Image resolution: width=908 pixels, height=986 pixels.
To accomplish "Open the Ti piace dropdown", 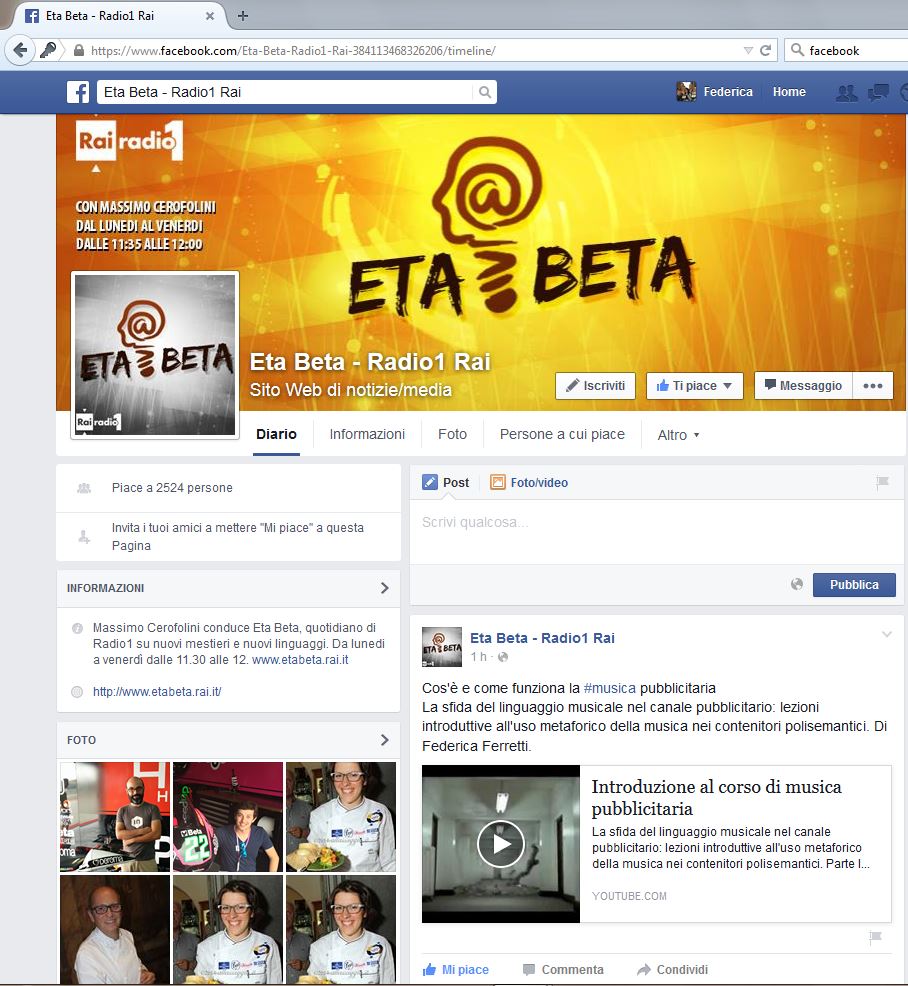I will tap(695, 385).
